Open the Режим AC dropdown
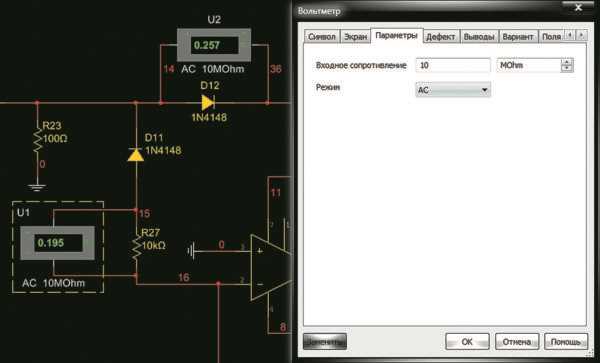This screenshot has height=363, width=600. tap(453, 90)
